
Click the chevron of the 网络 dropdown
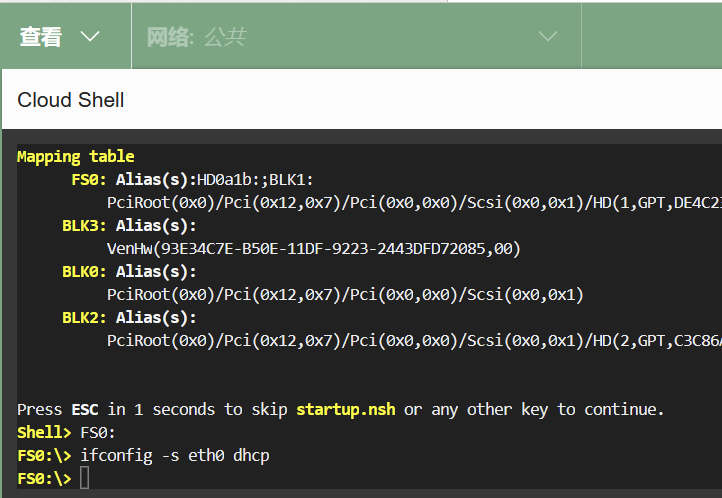547,37
